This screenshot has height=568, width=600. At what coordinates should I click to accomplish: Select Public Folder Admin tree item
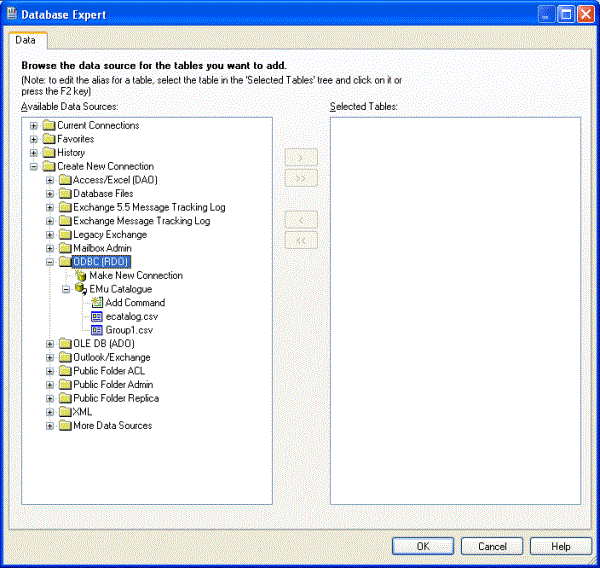[112, 385]
